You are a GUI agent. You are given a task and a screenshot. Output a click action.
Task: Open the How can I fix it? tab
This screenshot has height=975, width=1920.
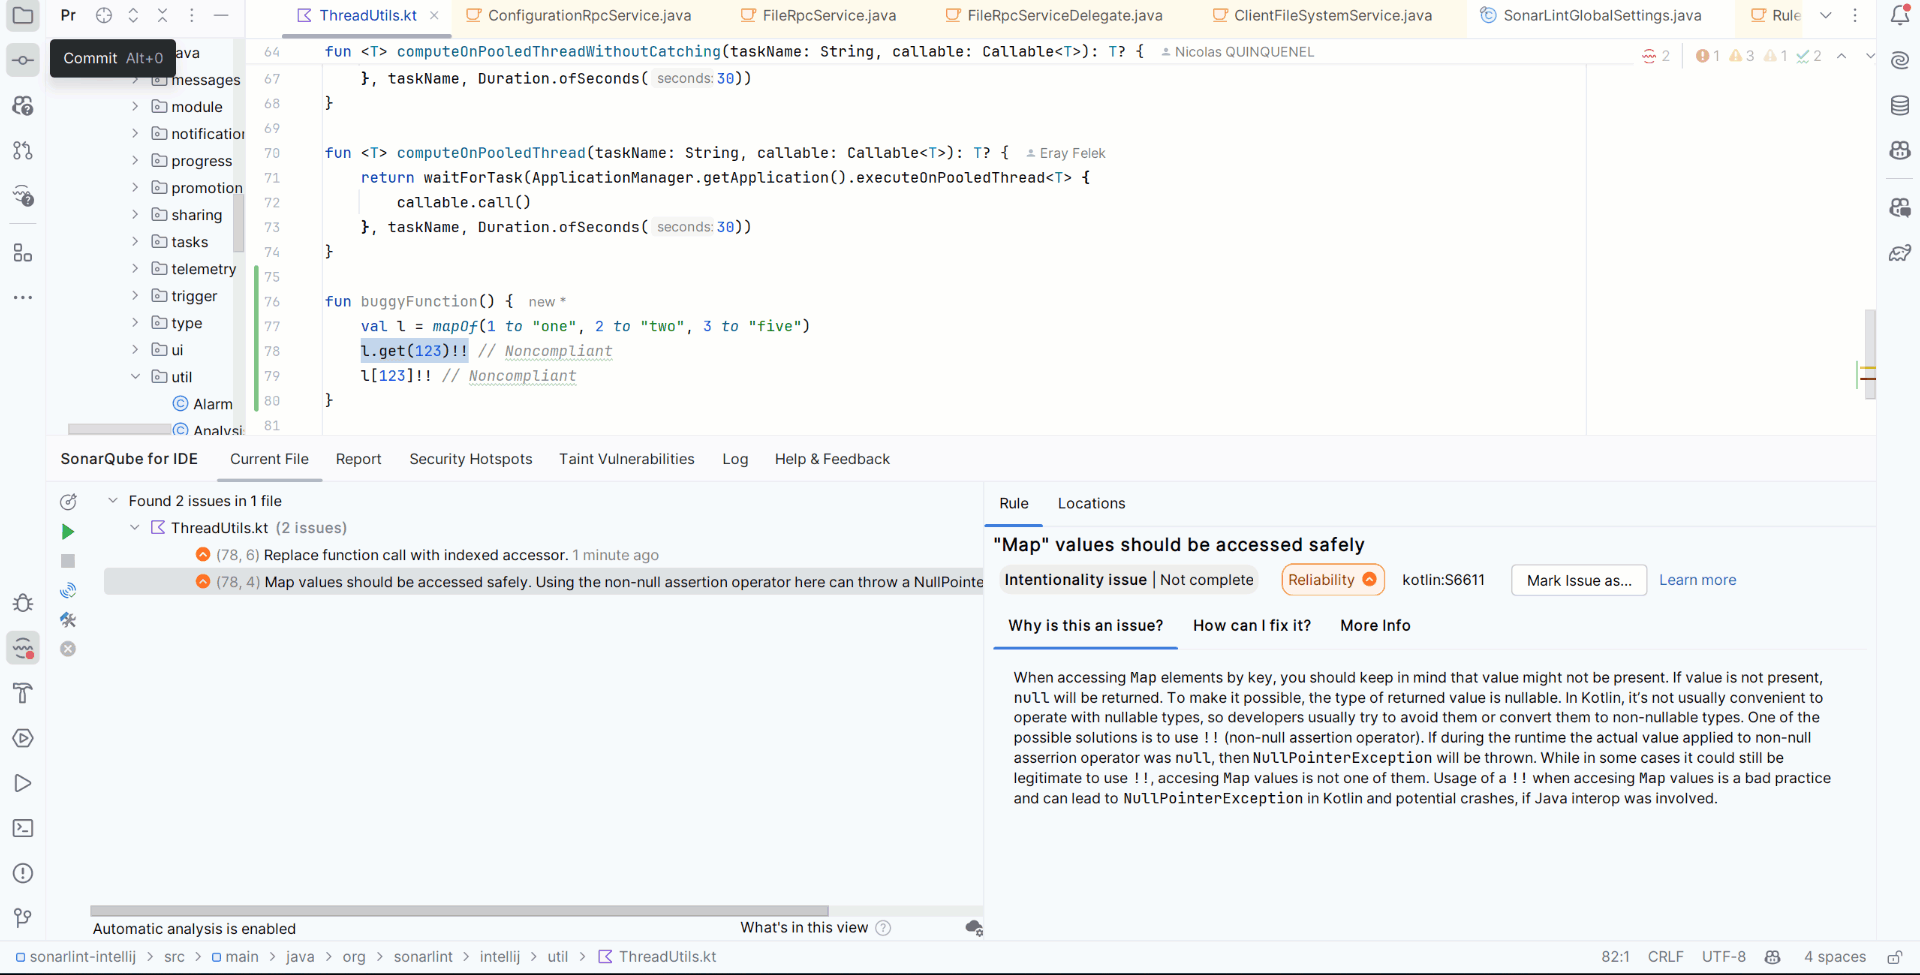point(1251,626)
